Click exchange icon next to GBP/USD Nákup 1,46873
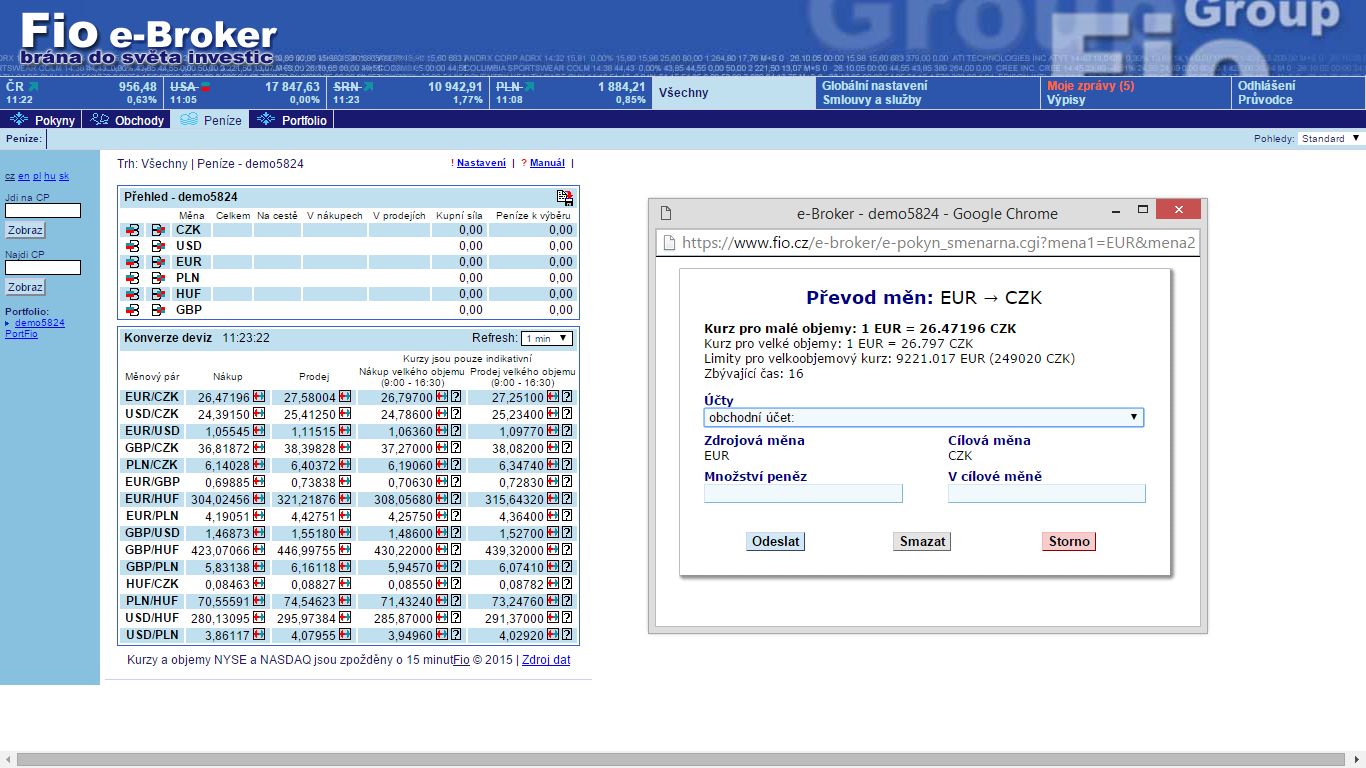This screenshot has width=1366, height=768. tap(258, 533)
